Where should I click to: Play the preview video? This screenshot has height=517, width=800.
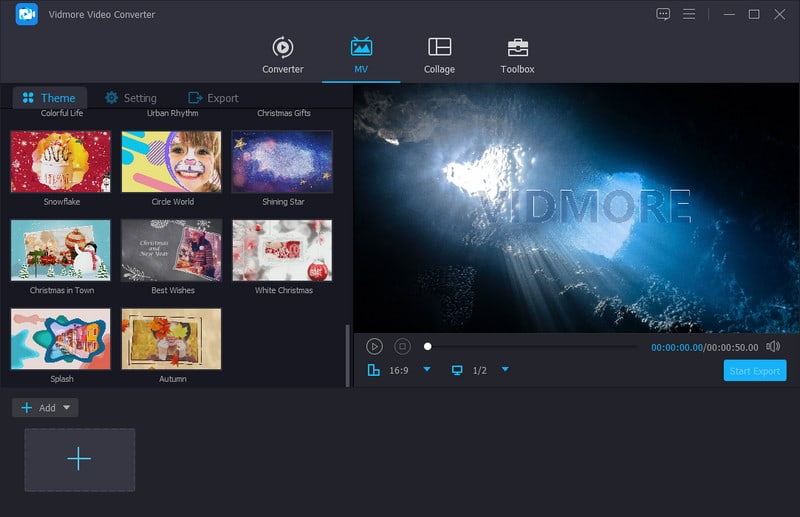point(374,346)
